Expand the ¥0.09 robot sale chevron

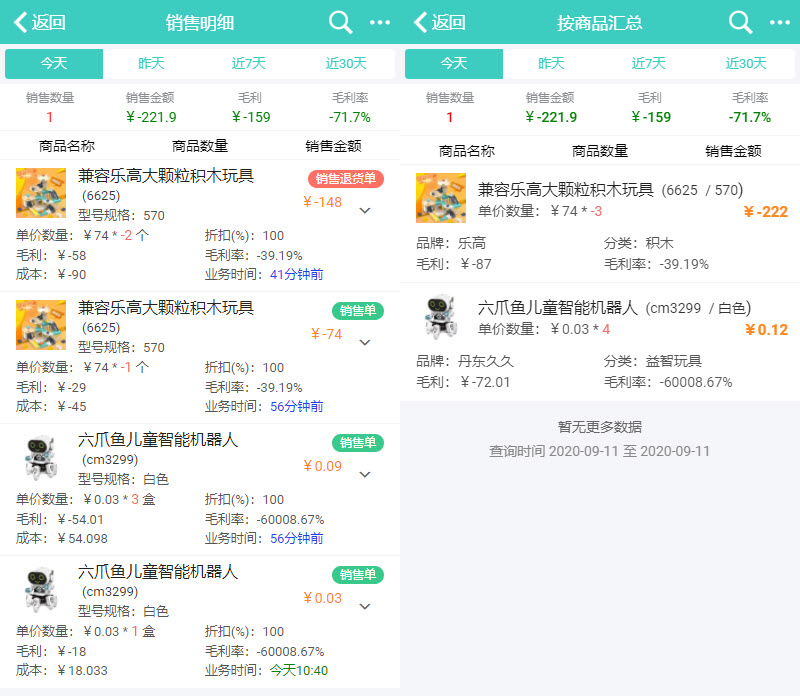pos(364,474)
